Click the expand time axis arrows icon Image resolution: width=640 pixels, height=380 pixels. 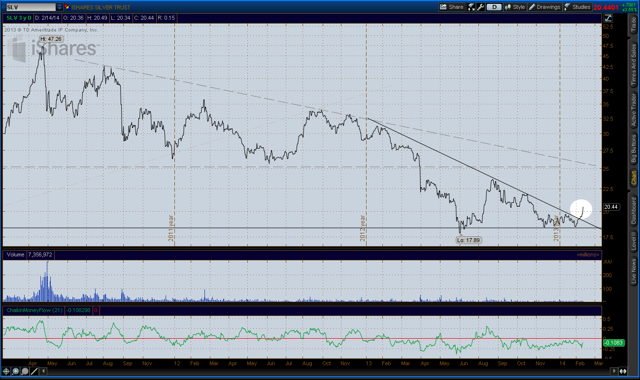(x=623, y=371)
